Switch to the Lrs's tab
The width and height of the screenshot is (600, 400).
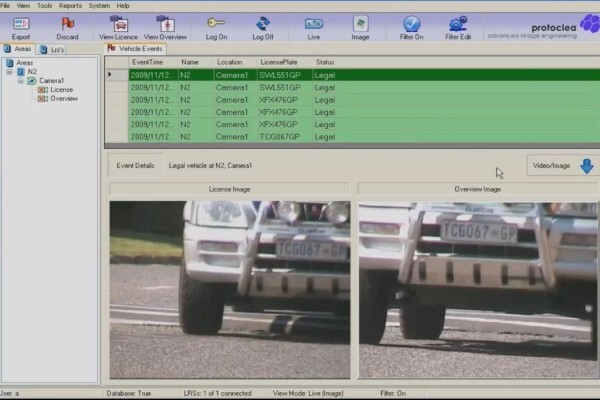(x=52, y=49)
